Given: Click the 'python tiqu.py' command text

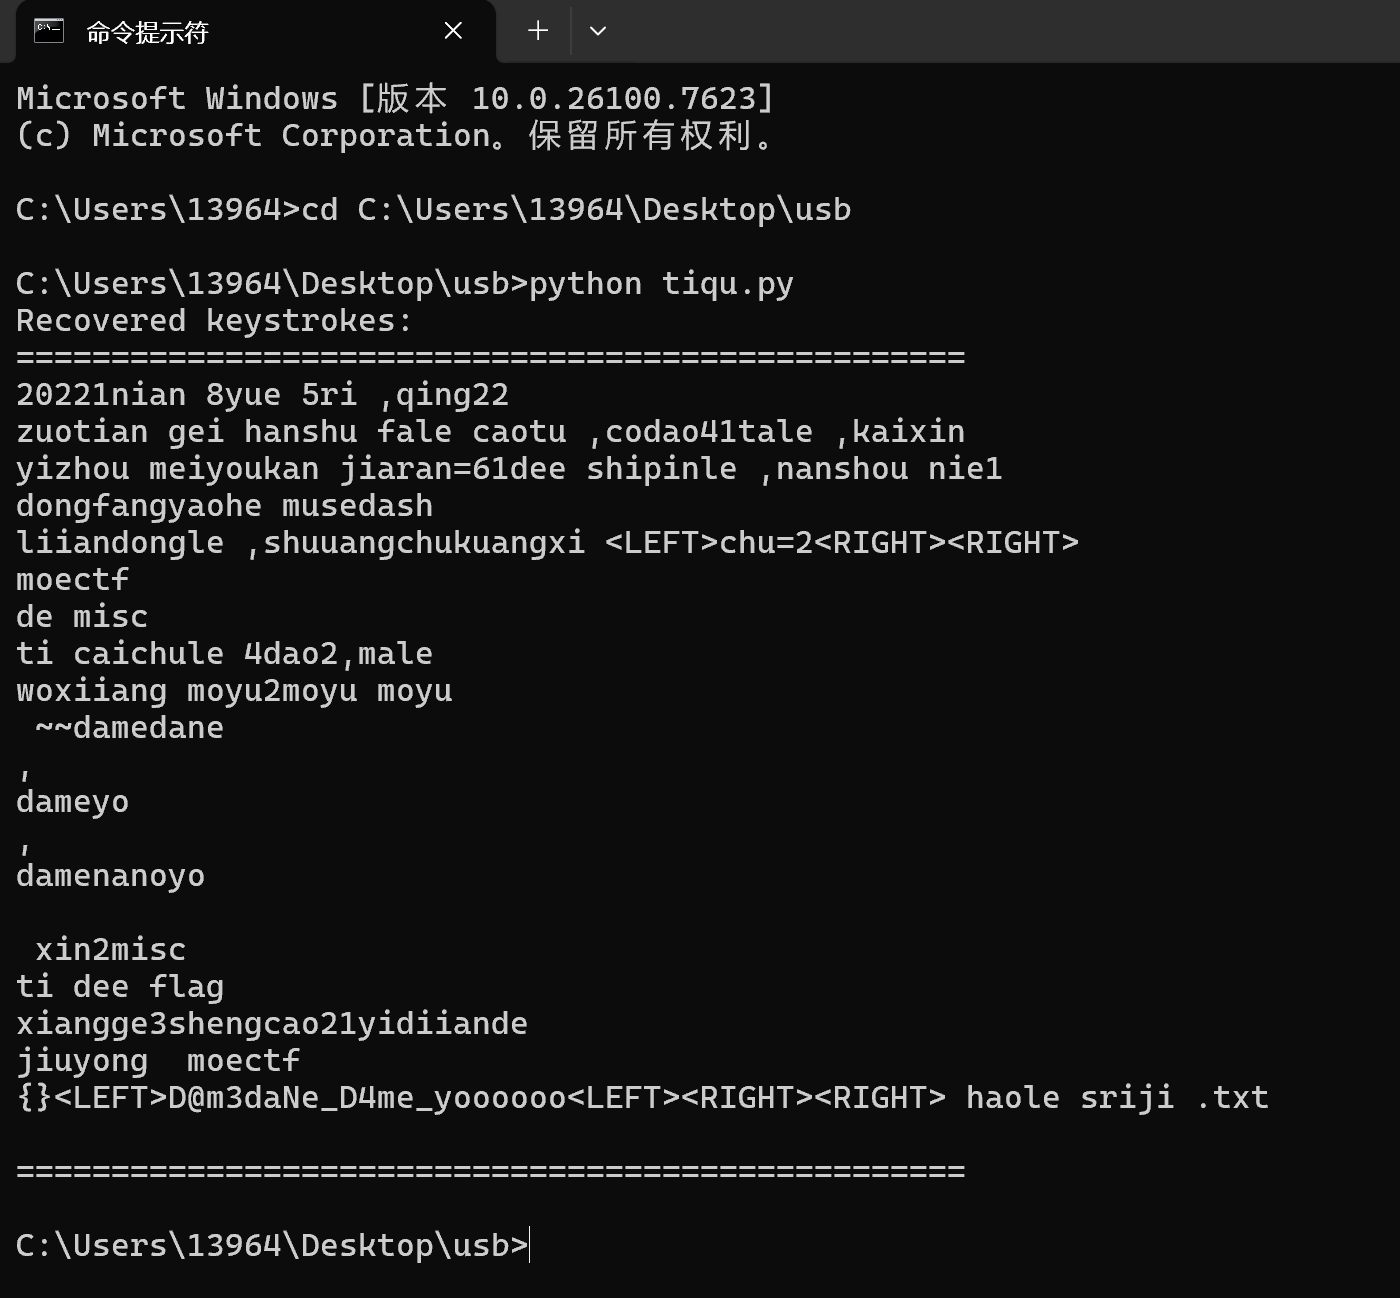Looking at the screenshot, I should pyautogui.click(x=661, y=284).
